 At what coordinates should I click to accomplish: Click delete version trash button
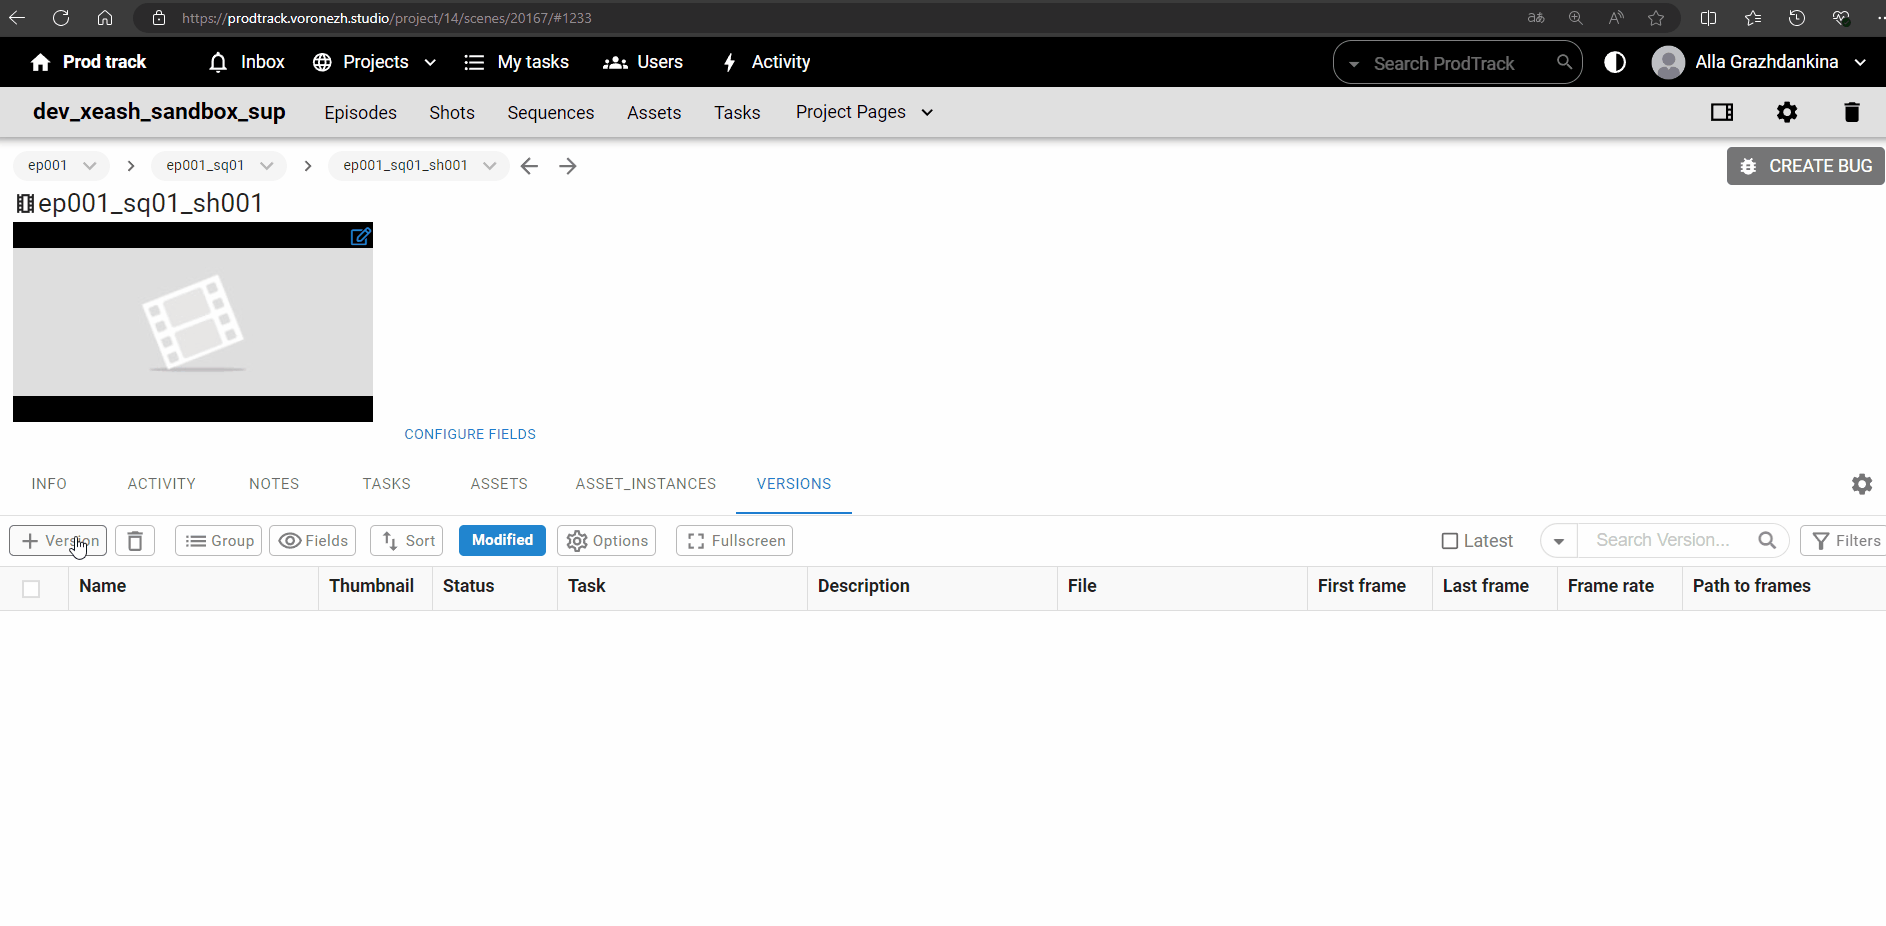click(135, 541)
